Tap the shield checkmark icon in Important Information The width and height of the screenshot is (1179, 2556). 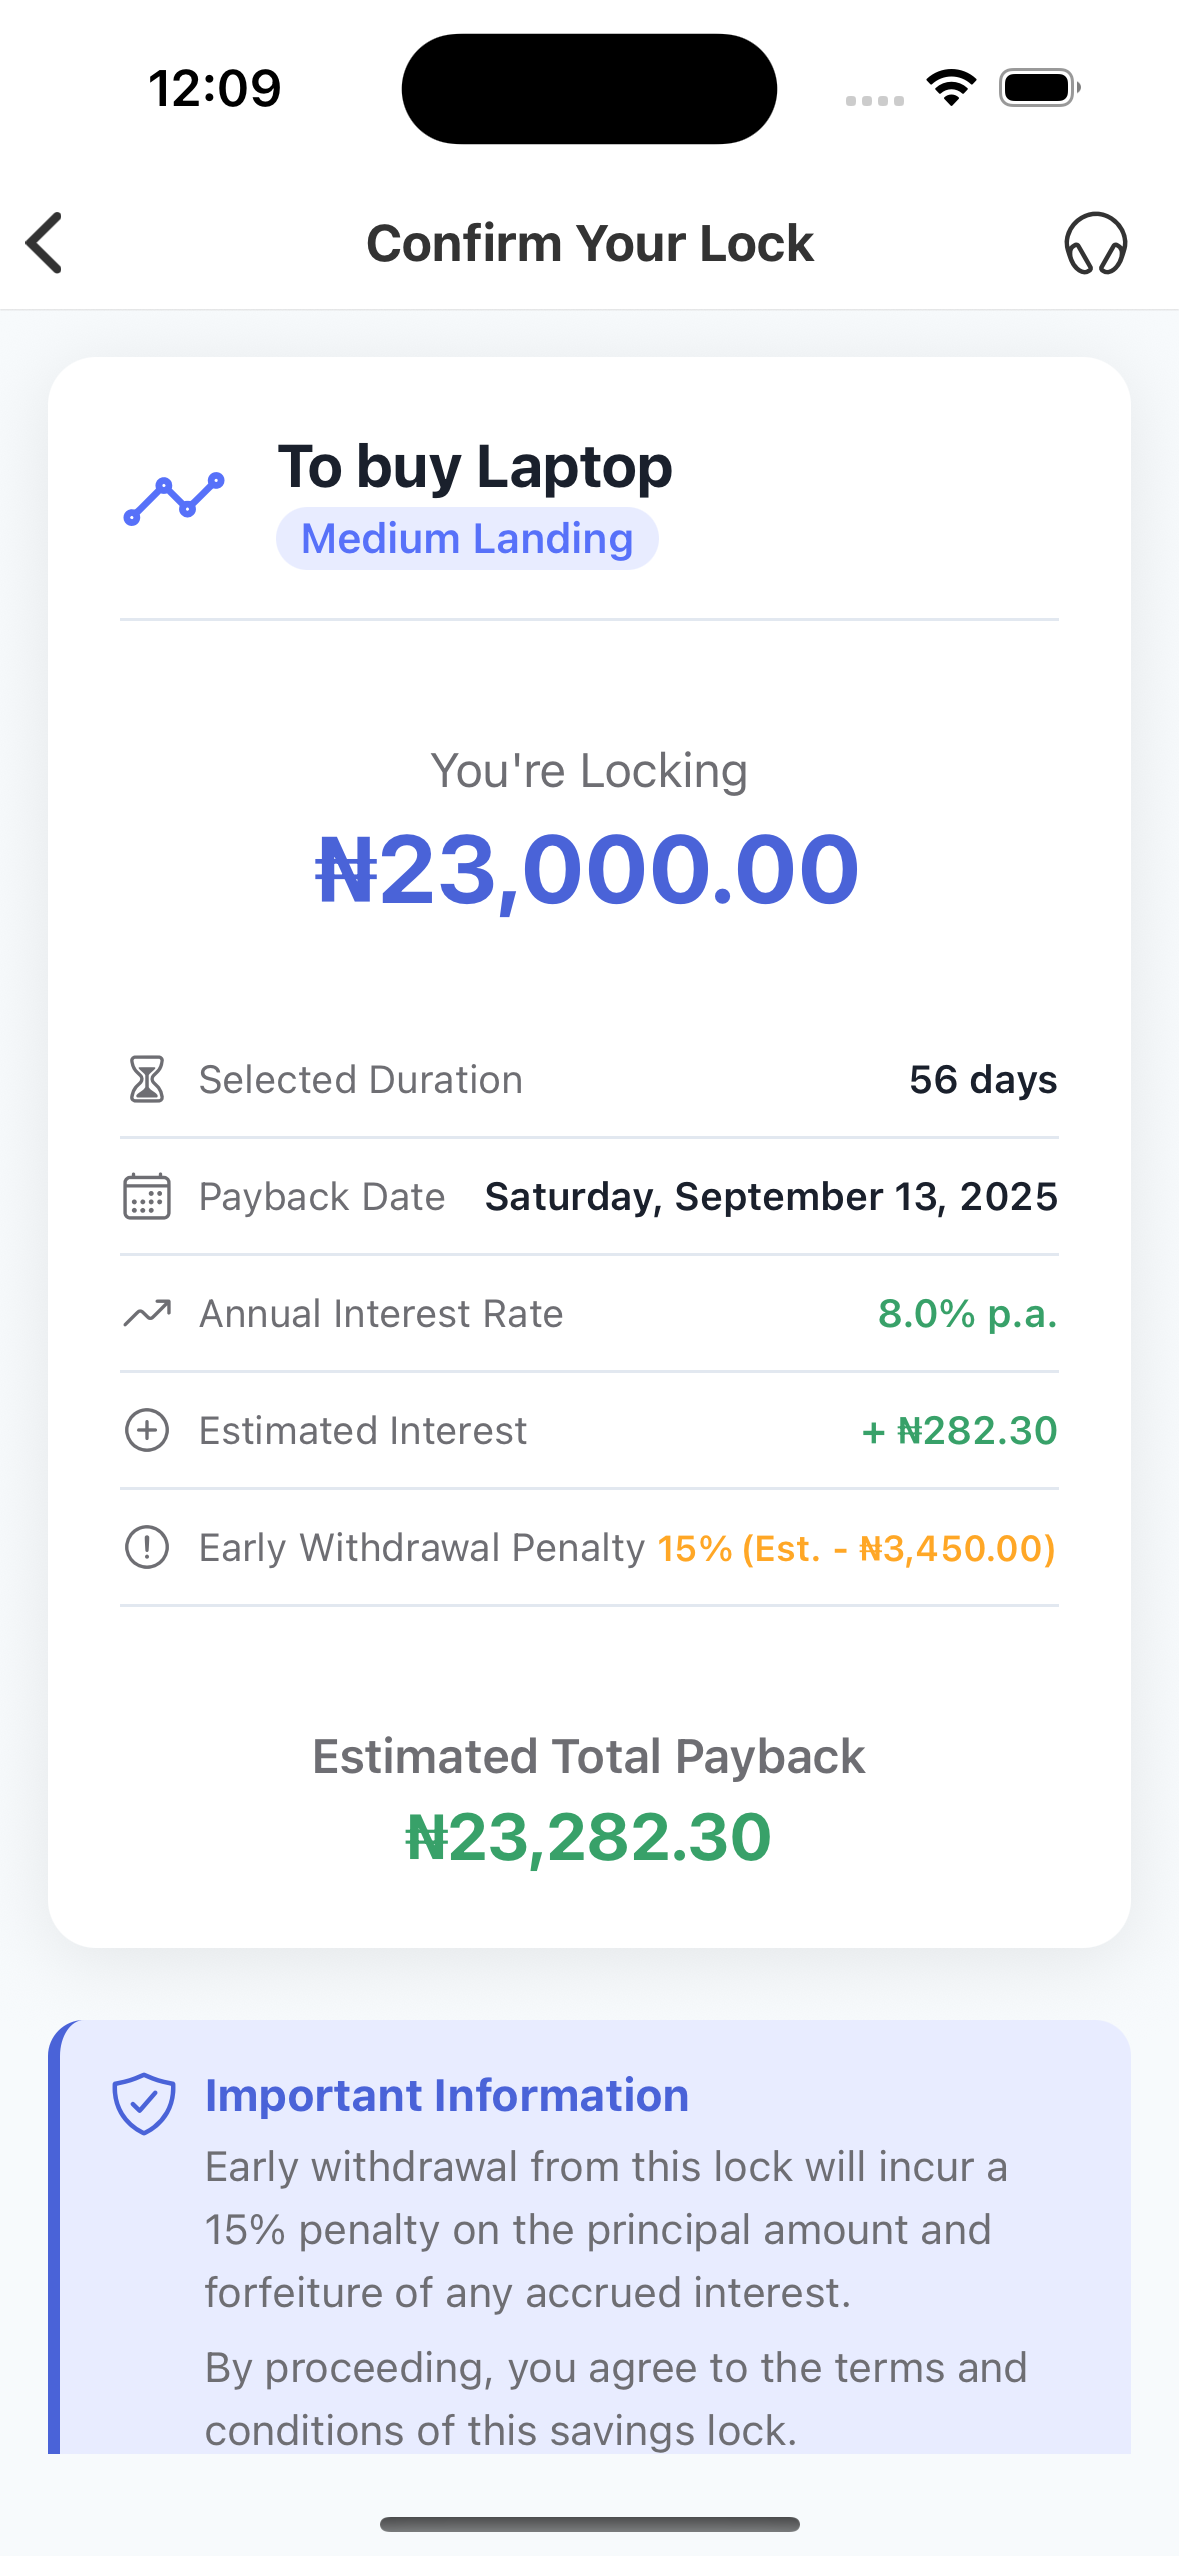click(144, 2102)
